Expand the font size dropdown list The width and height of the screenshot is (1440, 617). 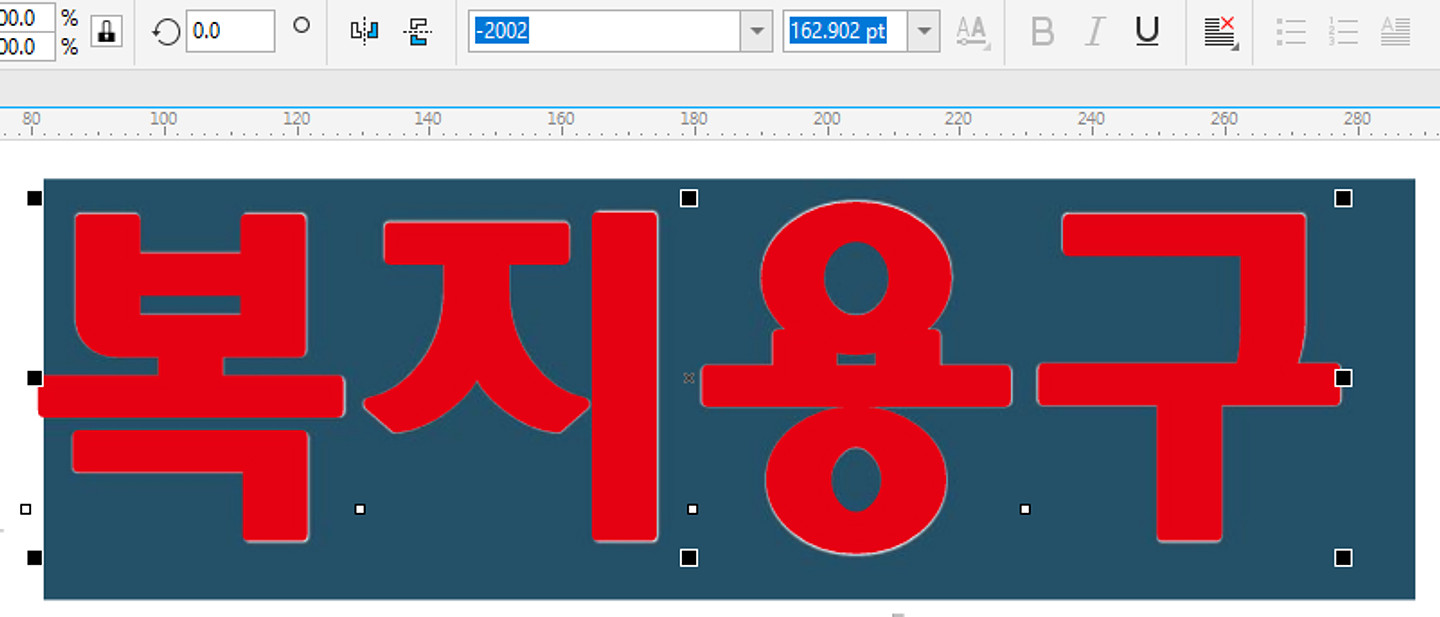click(924, 32)
